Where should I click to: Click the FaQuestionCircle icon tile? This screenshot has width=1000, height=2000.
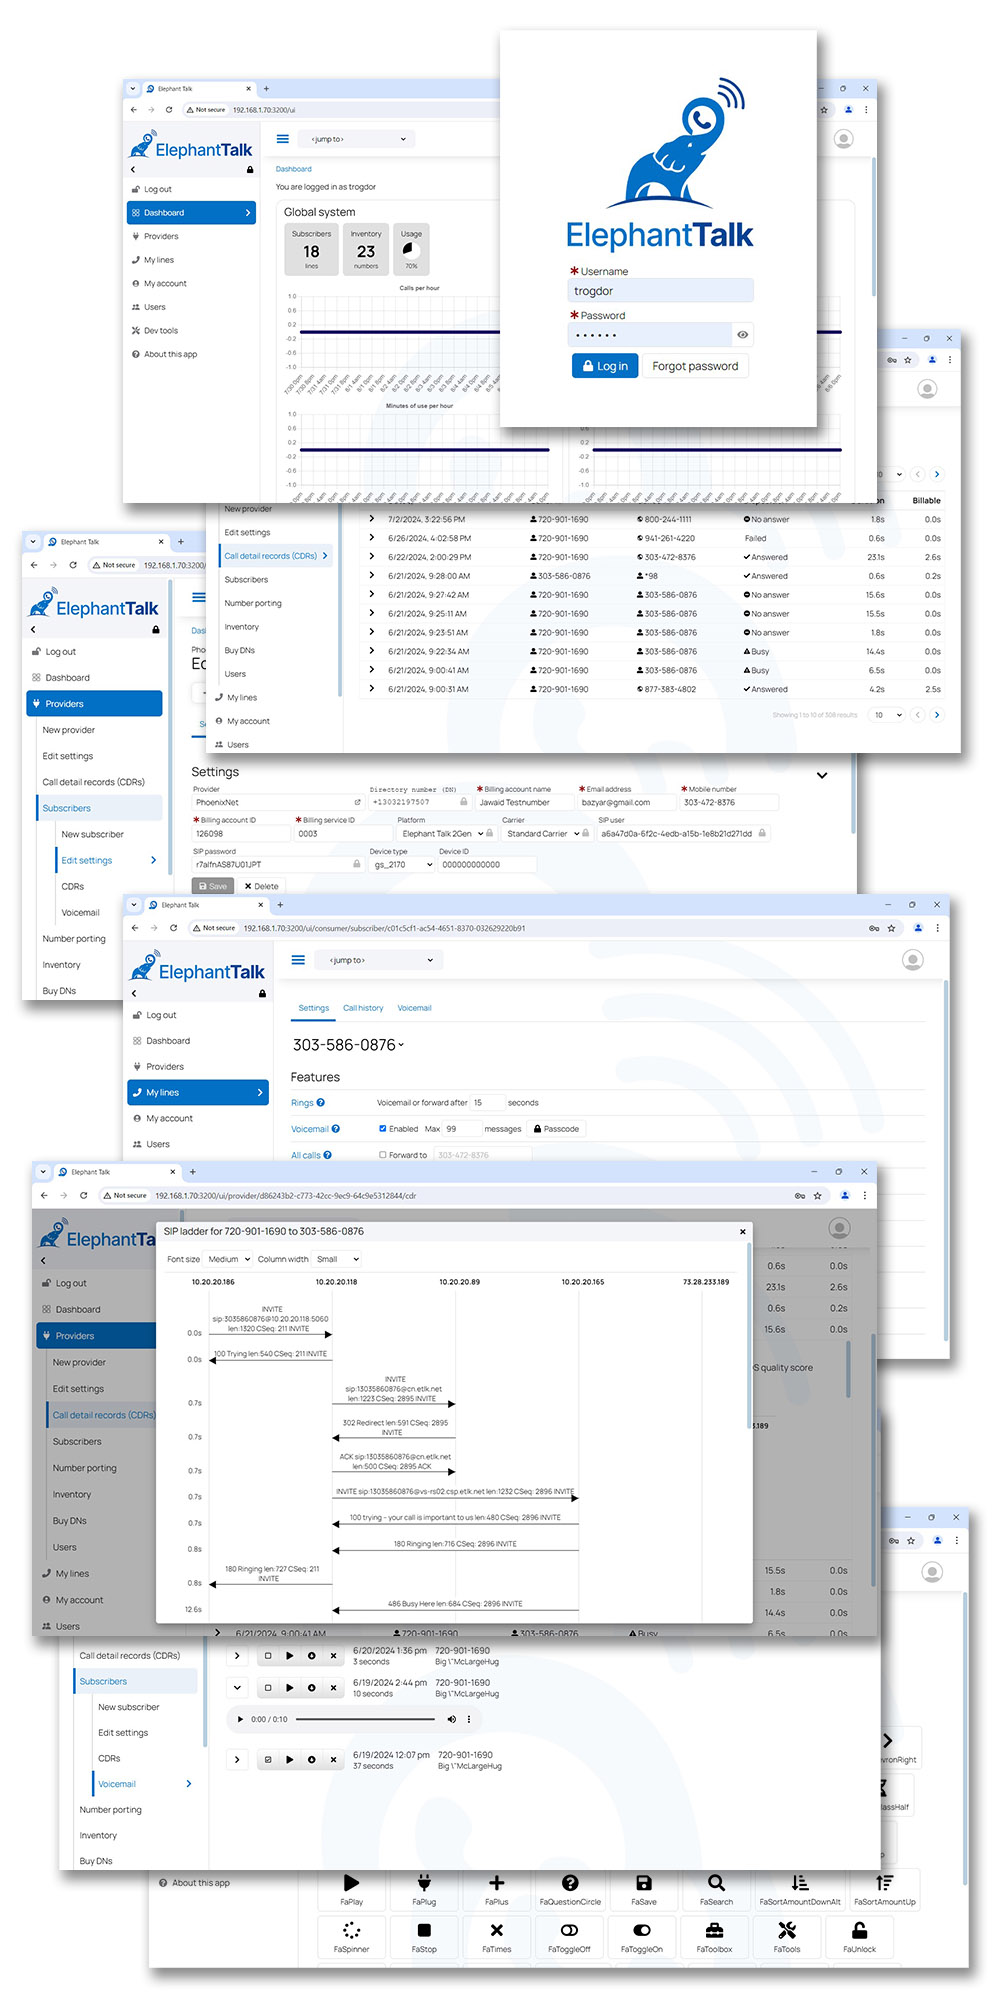[x=570, y=1890]
